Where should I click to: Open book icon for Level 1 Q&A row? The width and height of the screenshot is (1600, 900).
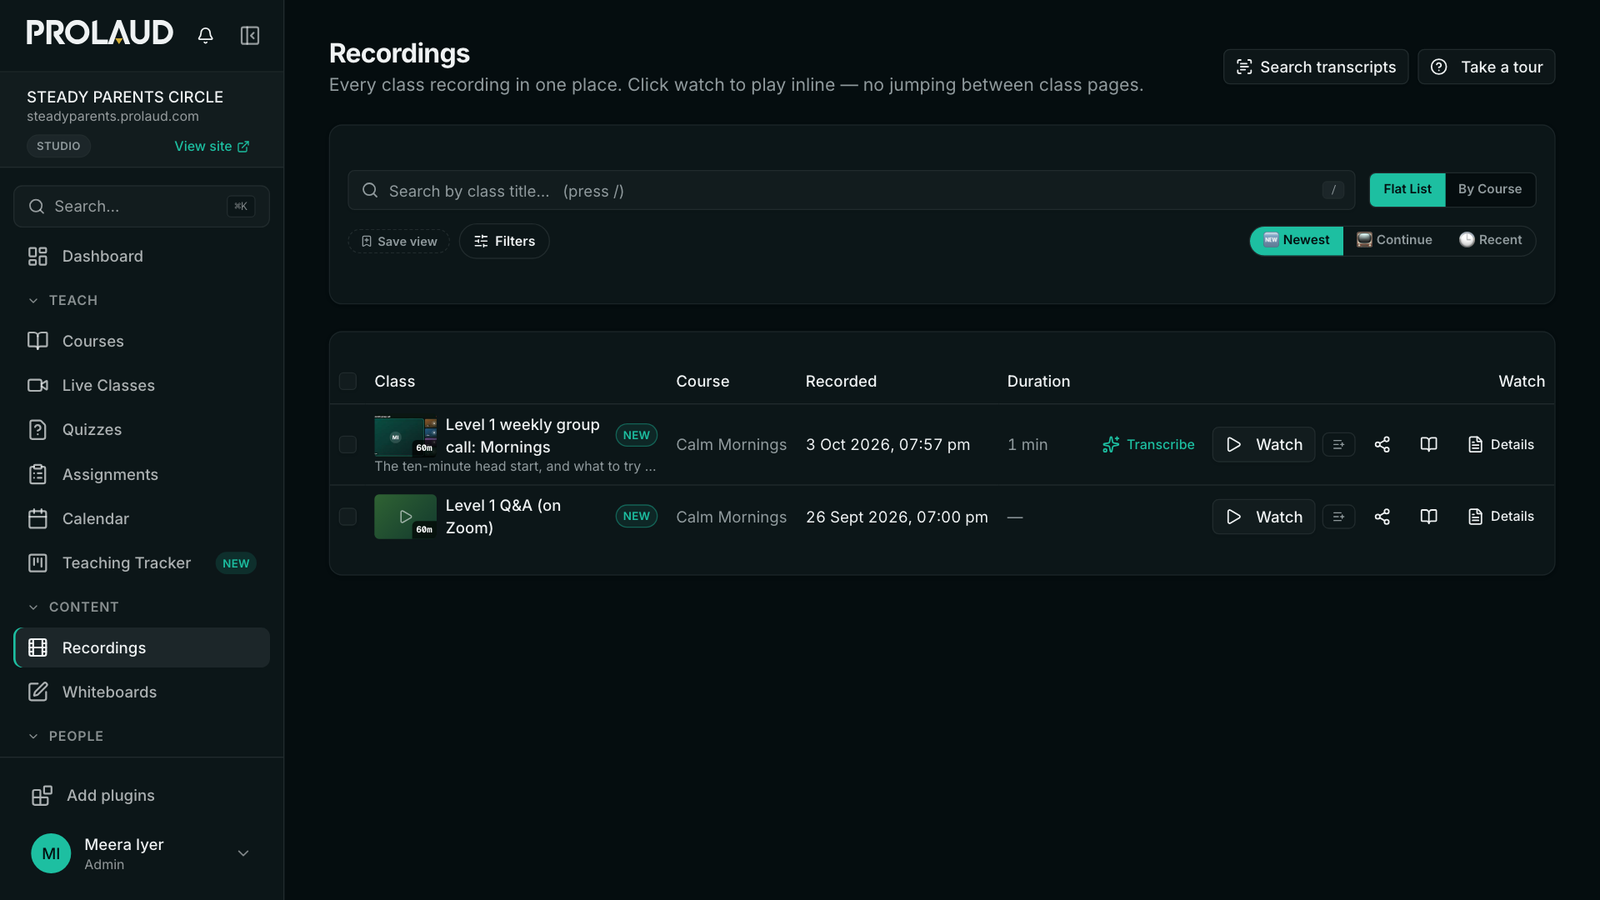1429,517
